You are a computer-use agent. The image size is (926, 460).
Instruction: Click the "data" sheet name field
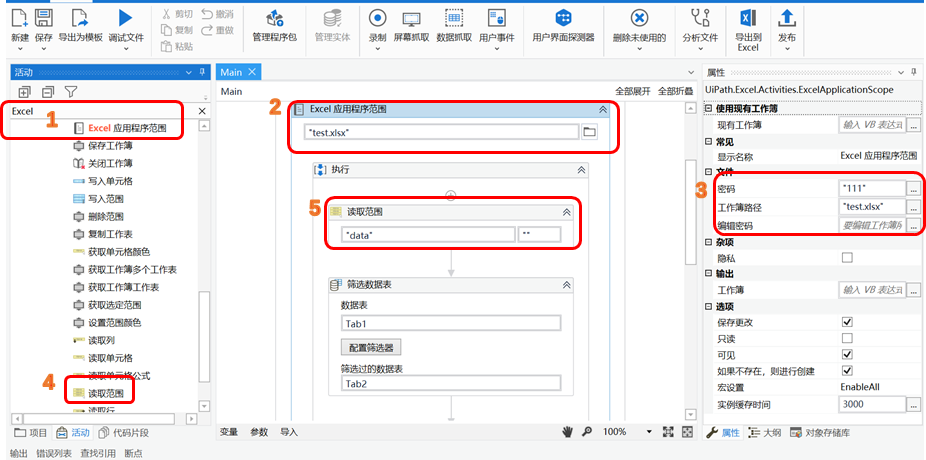428,234
